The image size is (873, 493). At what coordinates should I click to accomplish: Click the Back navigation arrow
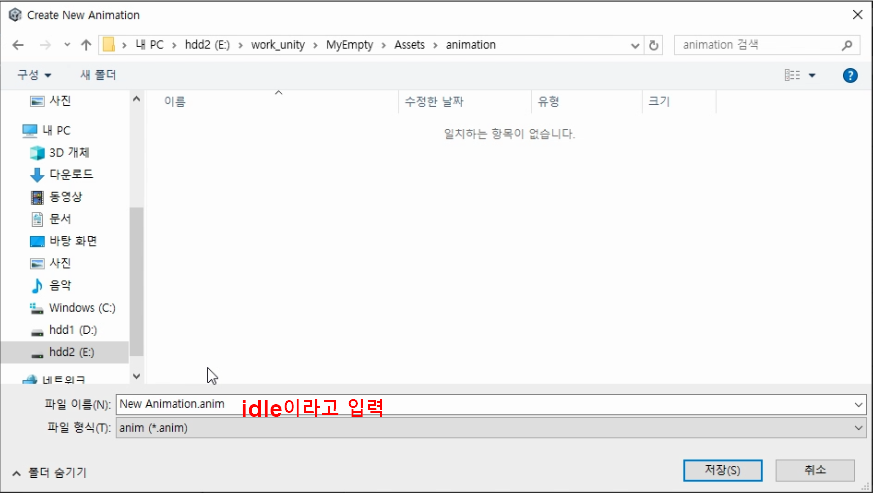pos(18,45)
